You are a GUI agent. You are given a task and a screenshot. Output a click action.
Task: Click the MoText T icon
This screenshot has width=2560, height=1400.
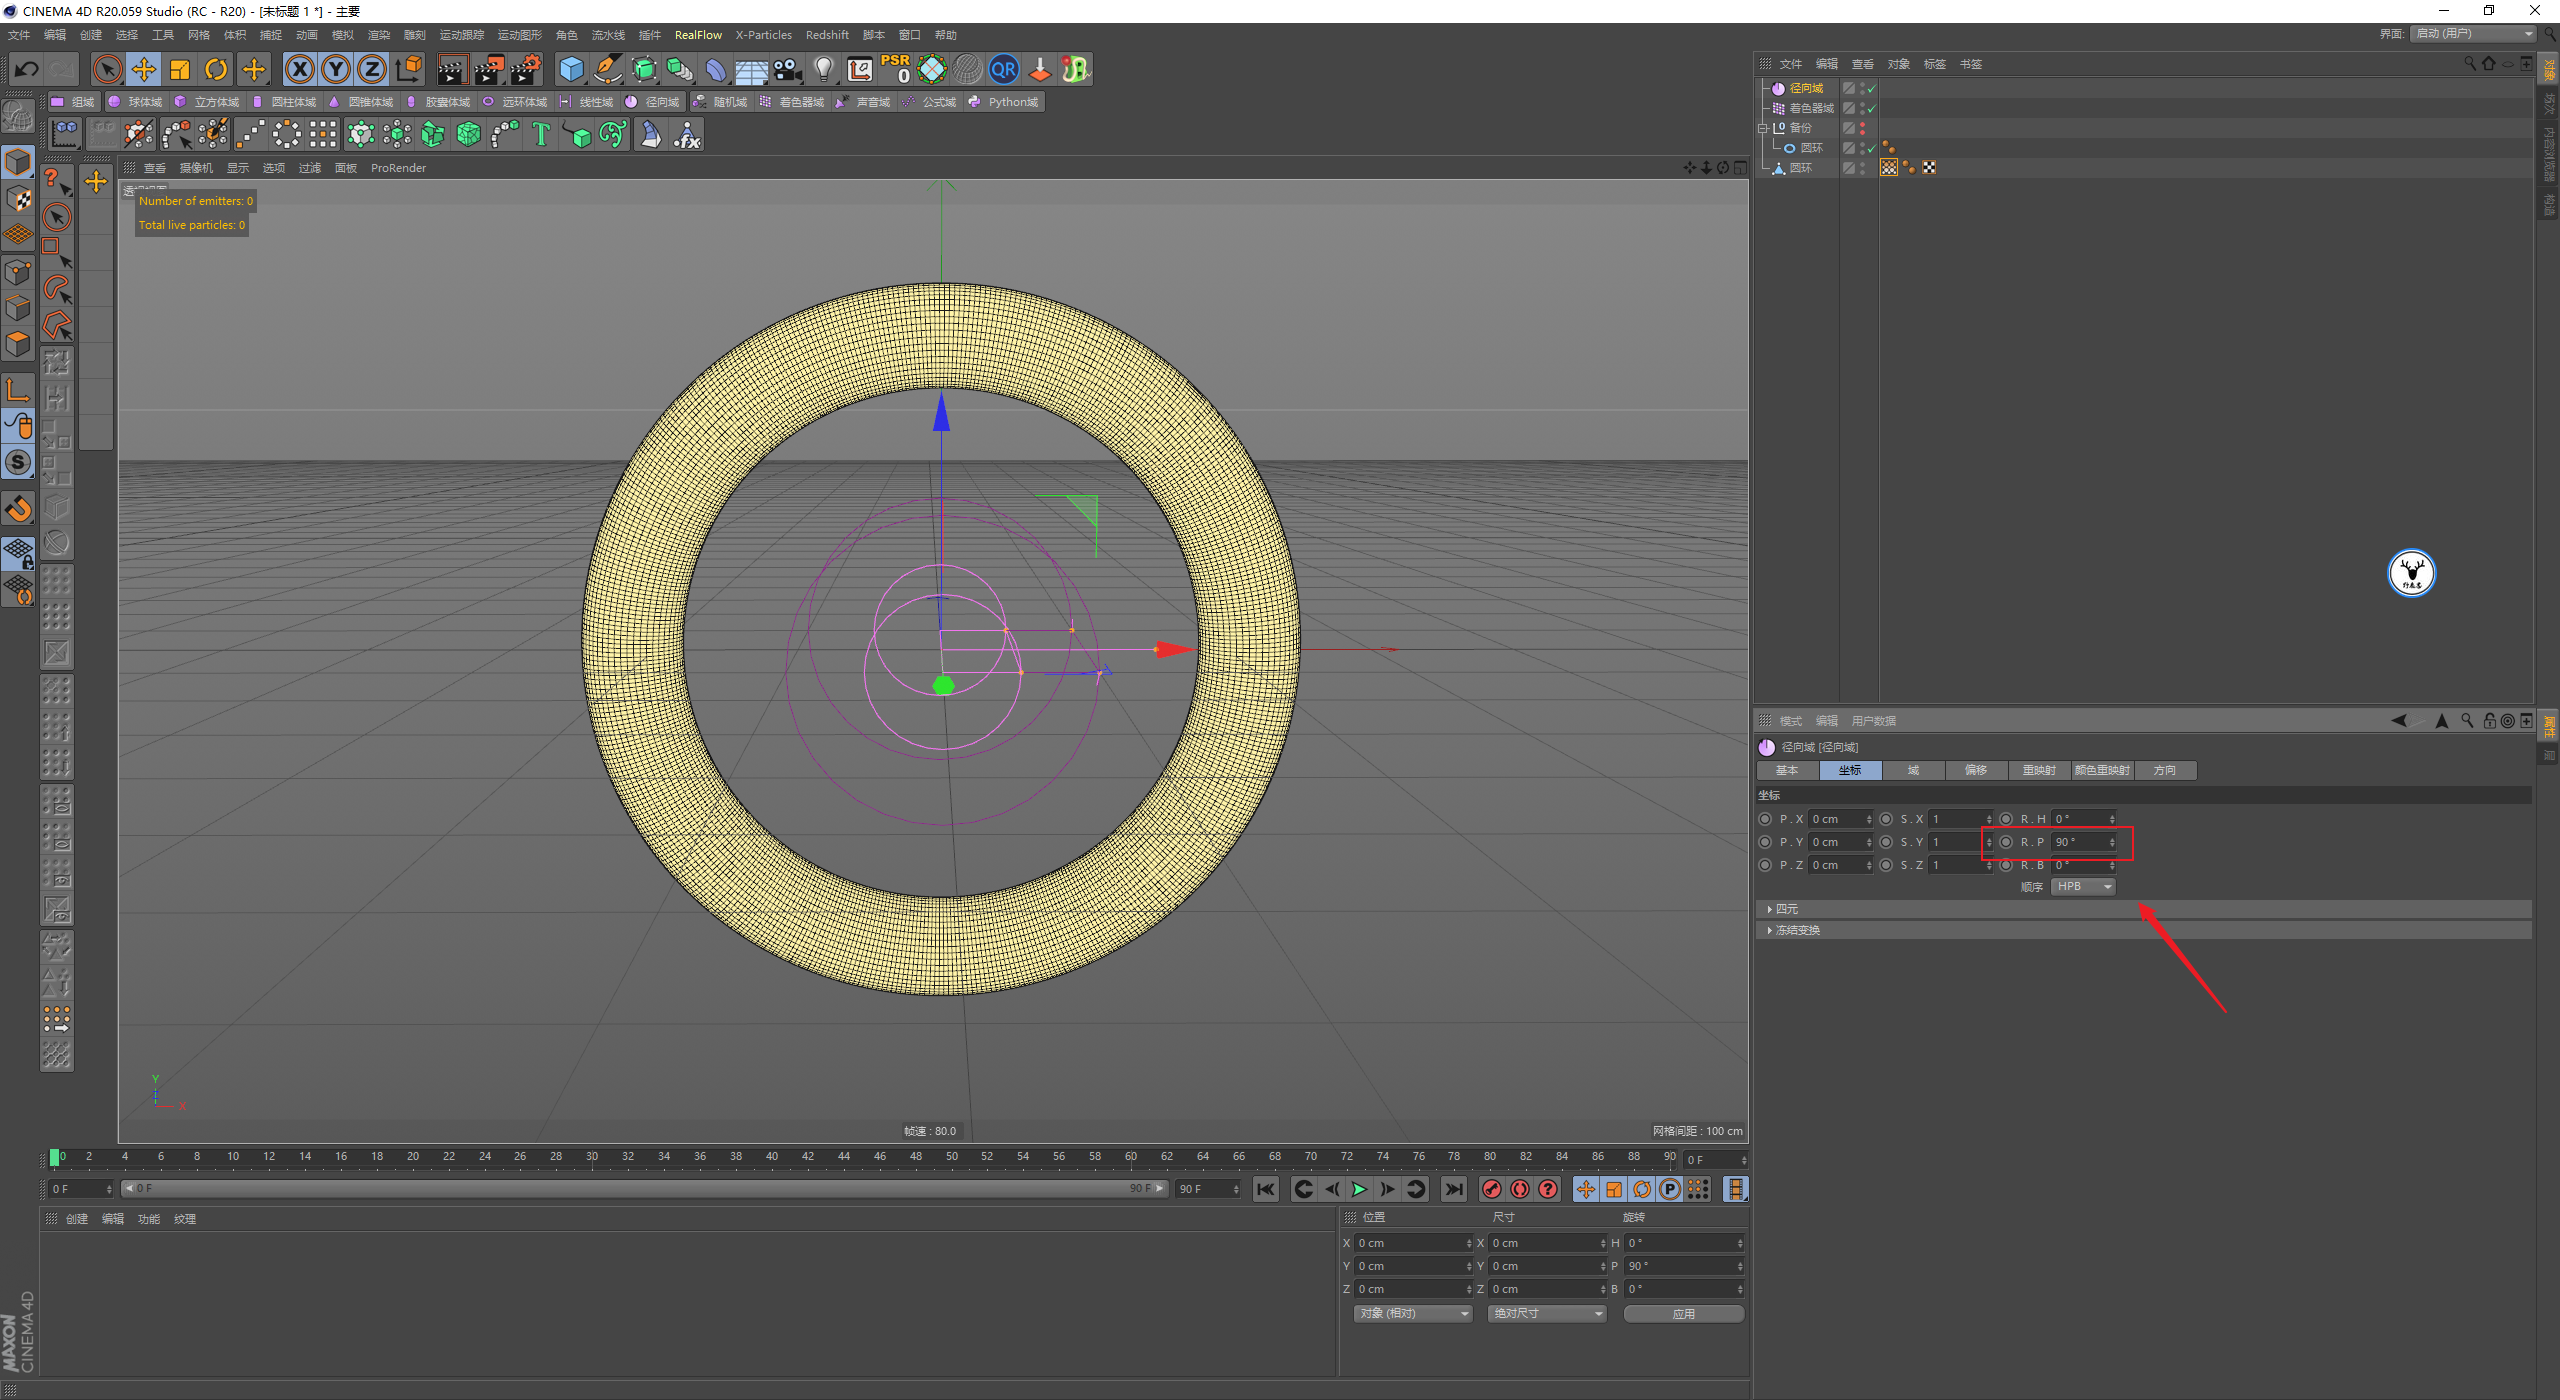click(541, 134)
